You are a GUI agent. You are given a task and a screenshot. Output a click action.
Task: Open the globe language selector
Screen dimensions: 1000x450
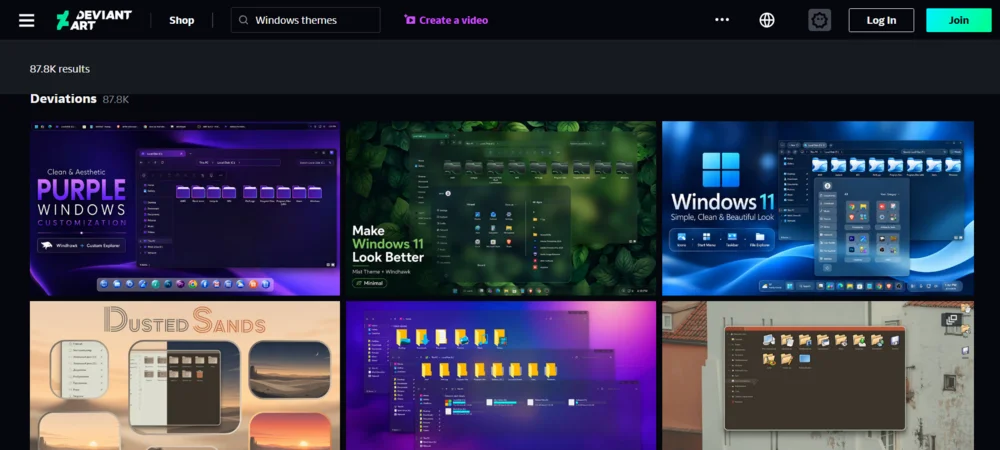(x=767, y=20)
